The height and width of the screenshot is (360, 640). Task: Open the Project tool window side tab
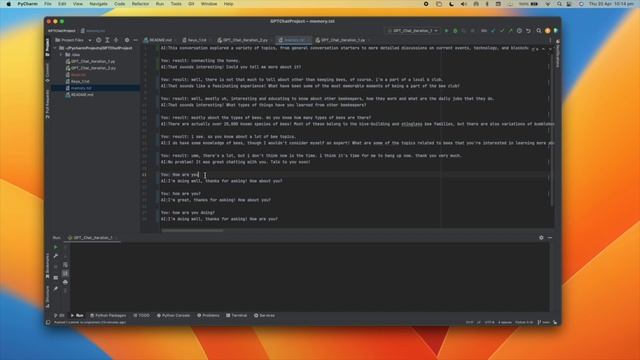[47, 48]
